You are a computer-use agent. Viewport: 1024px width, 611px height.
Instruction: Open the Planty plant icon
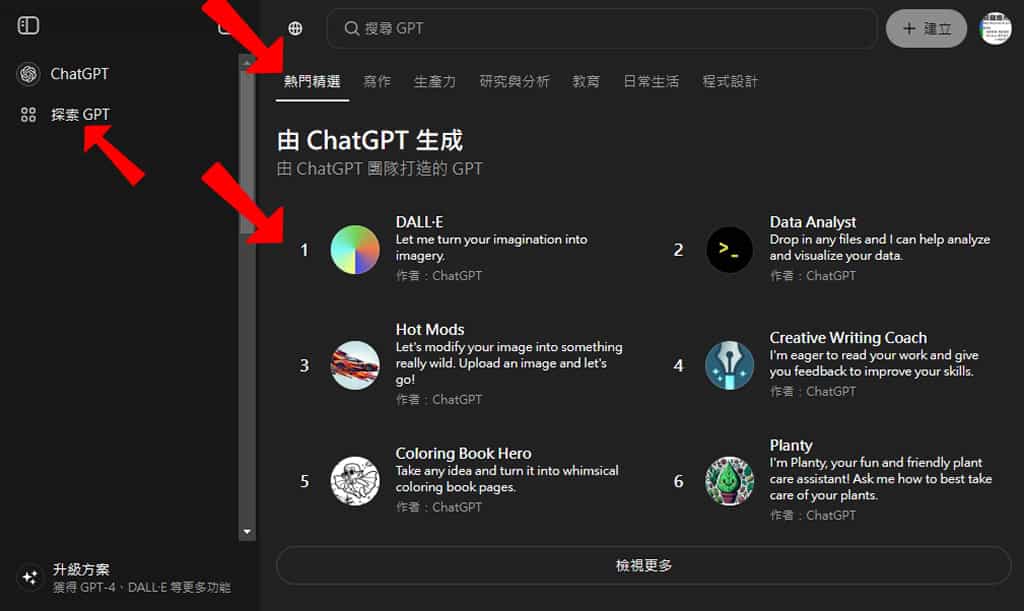tap(729, 481)
